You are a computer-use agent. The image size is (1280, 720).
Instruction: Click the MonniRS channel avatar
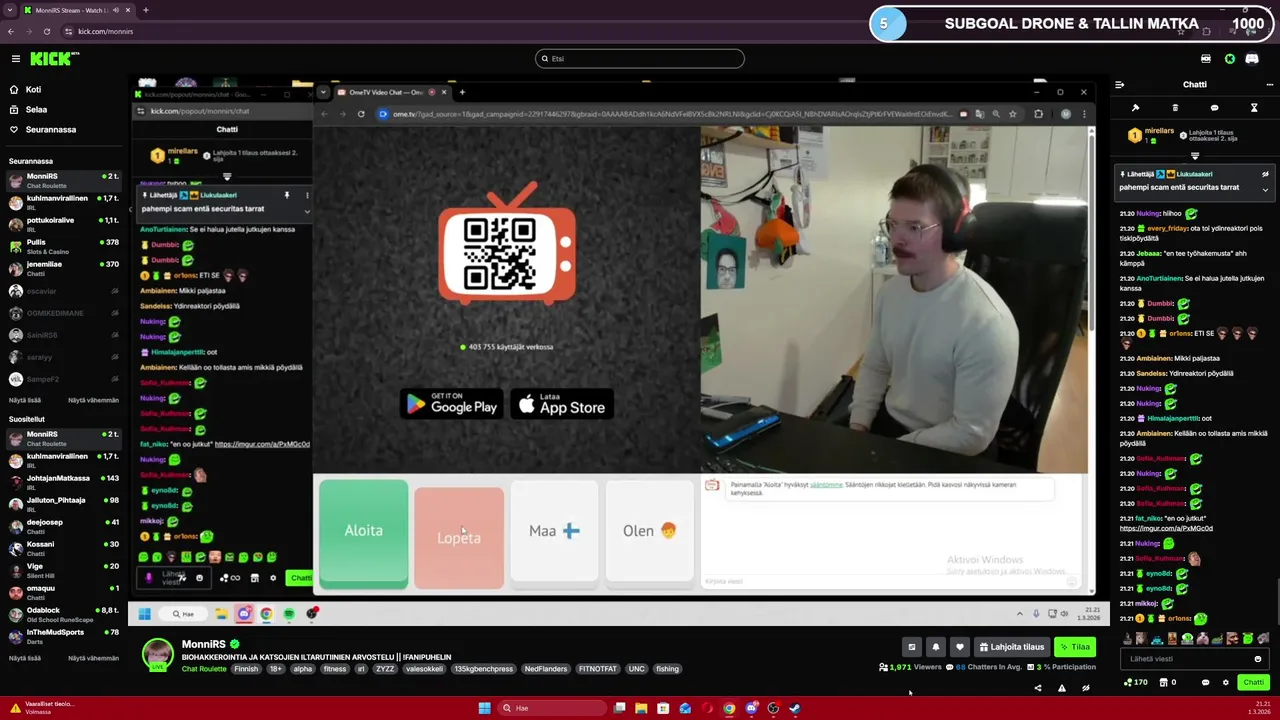(157, 654)
